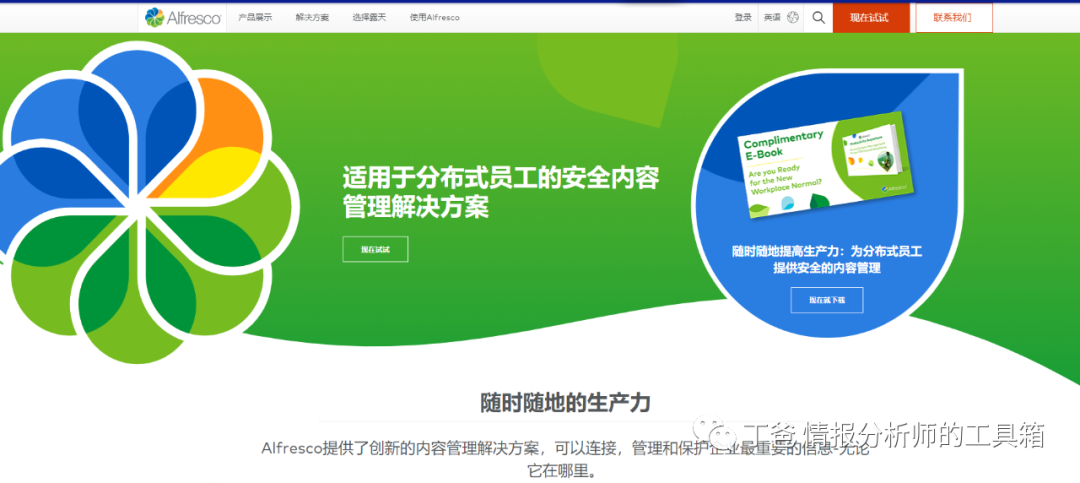The width and height of the screenshot is (1080, 483).
Task: Click the red 现在试试 header button
Action: tap(871, 18)
